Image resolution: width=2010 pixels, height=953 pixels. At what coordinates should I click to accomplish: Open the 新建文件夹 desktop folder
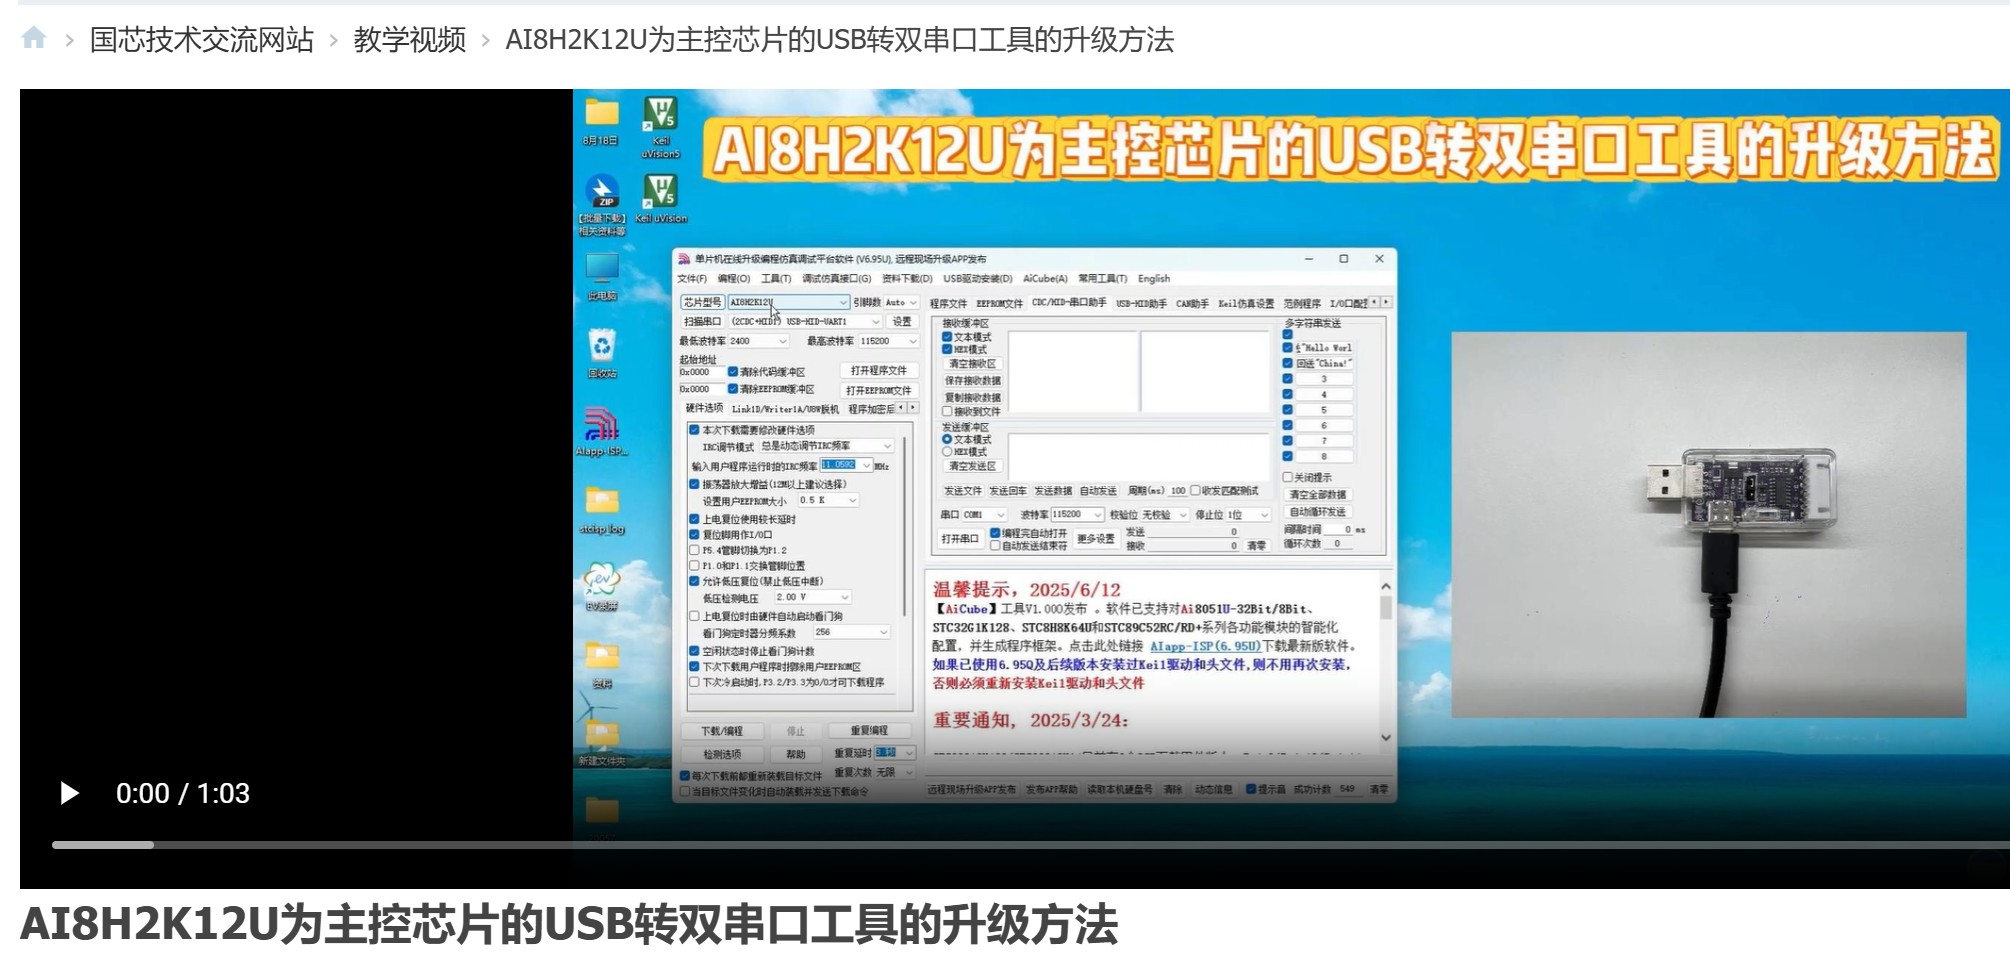pyautogui.click(x=601, y=744)
